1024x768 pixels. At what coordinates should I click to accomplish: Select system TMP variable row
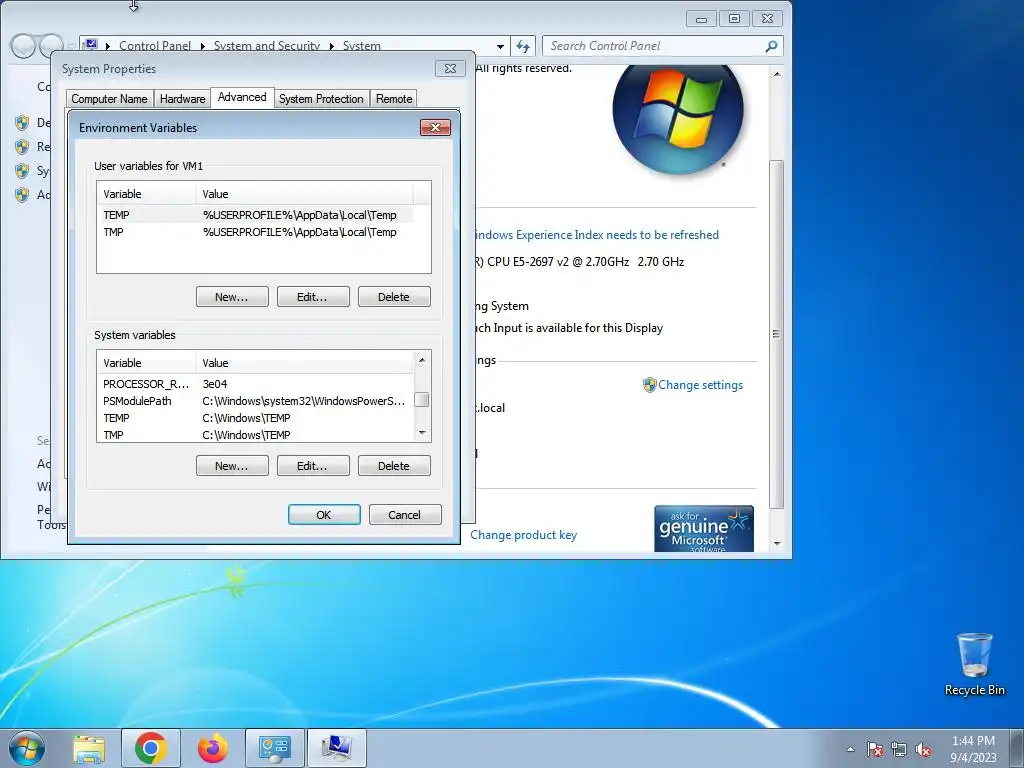pos(255,435)
